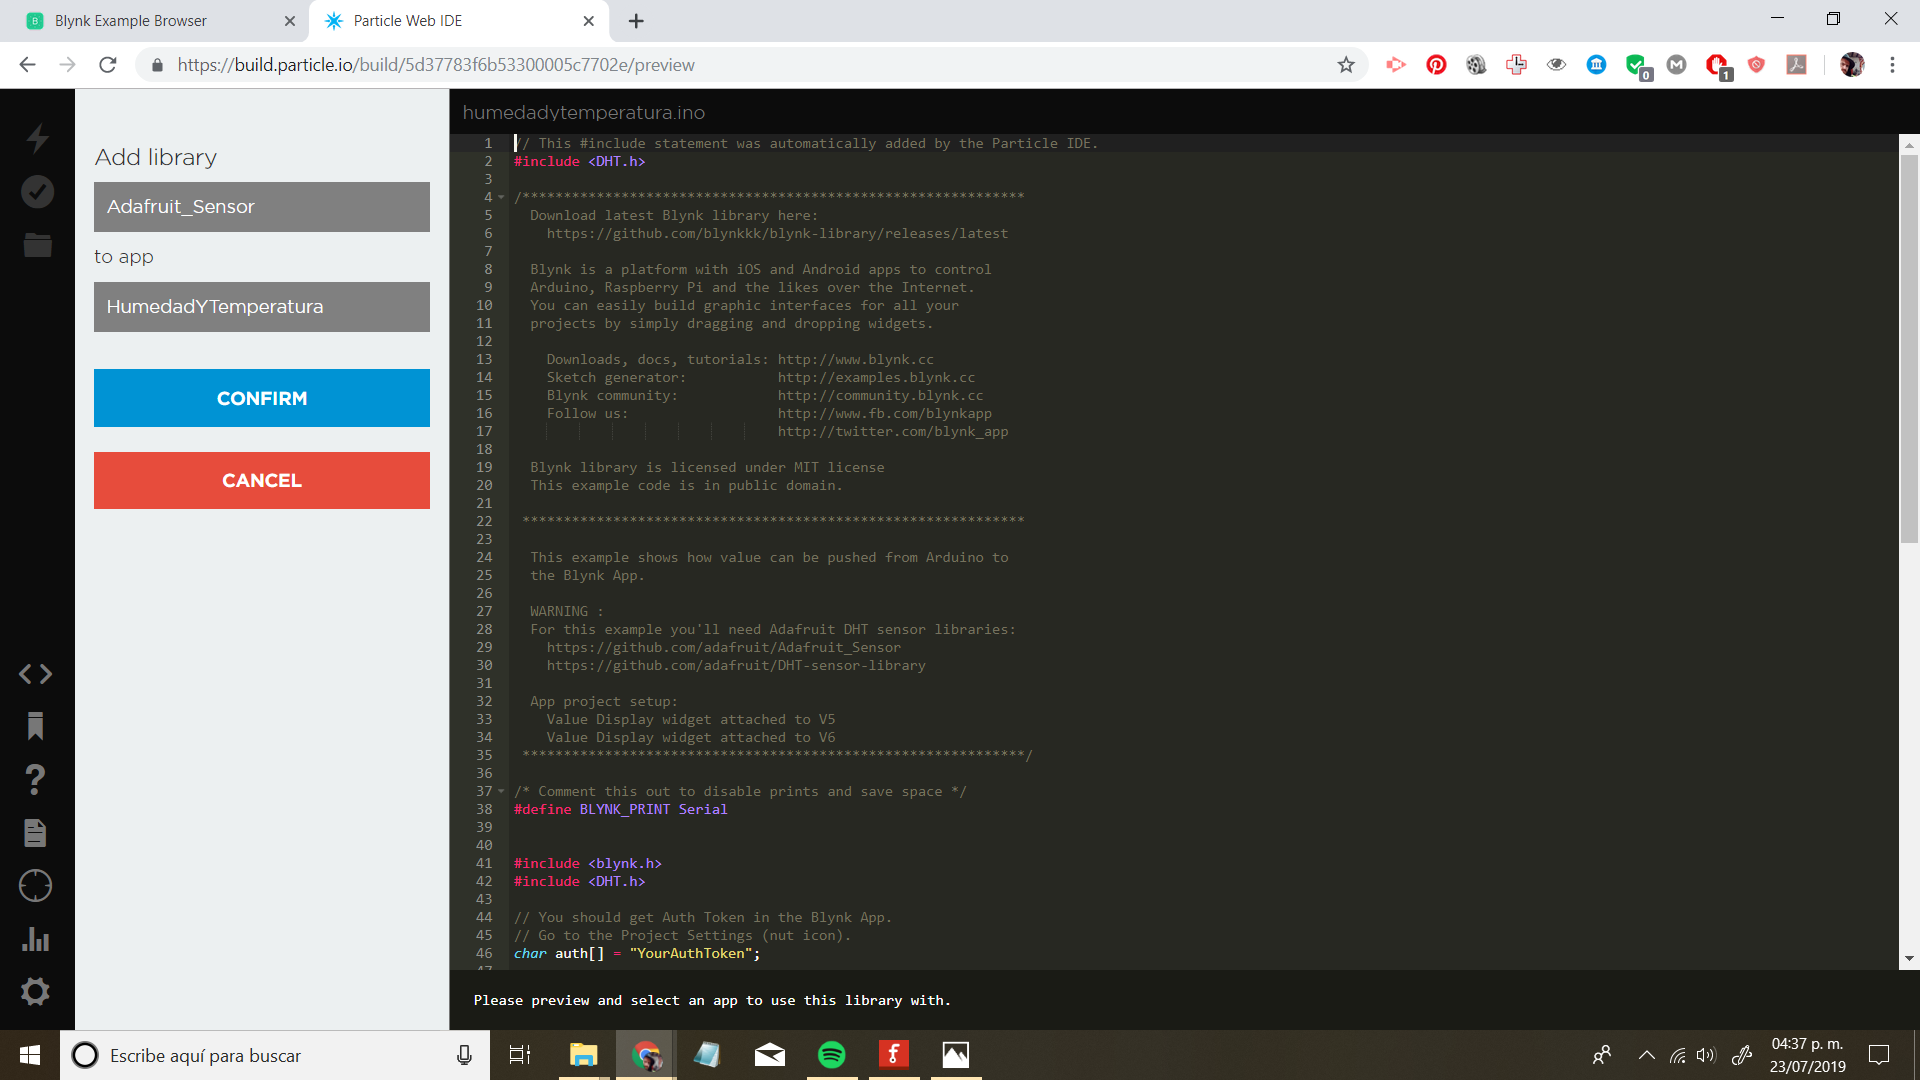Viewport: 1920px width, 1080px height.
Task: View site information lock icon
Action: tap(157, 65)
